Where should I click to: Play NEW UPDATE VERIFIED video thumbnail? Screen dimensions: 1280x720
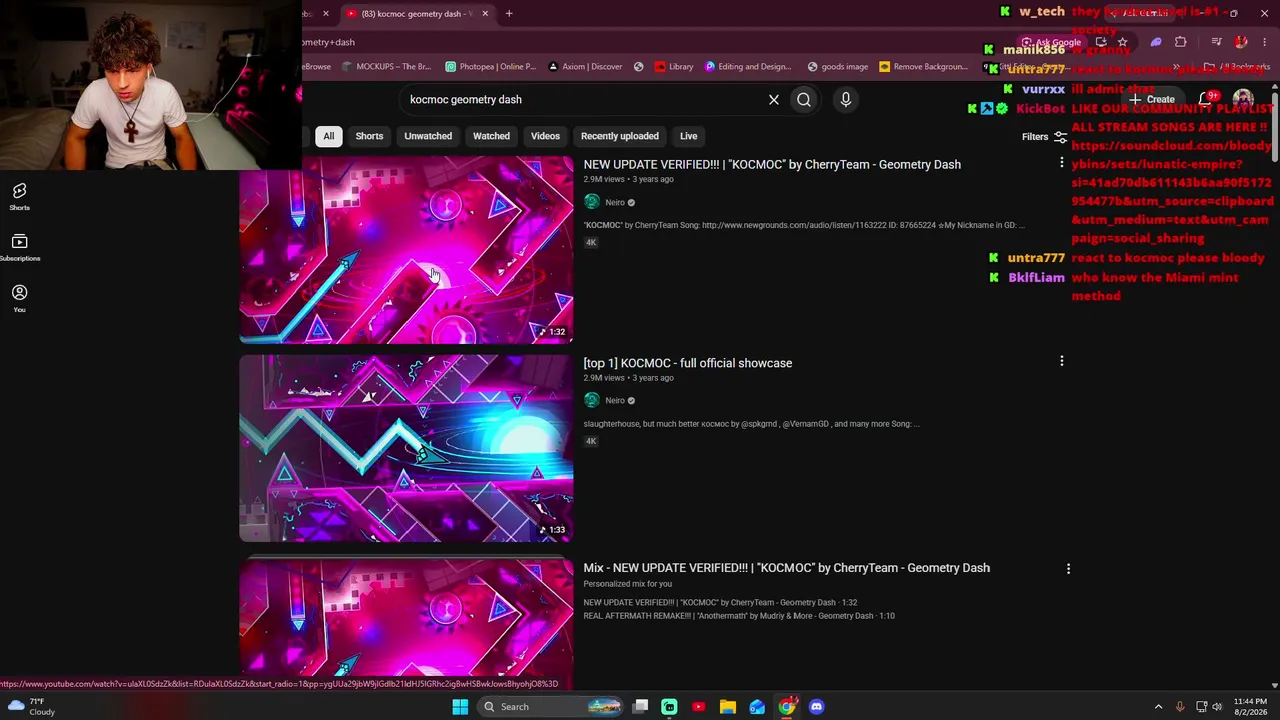406,250
